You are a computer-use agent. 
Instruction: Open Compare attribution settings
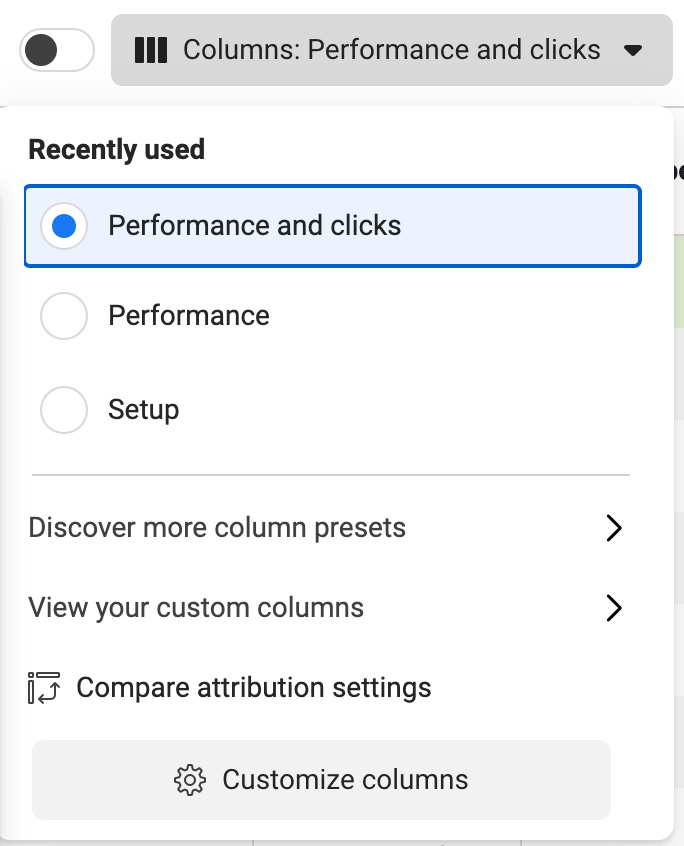tap(253, 688)
